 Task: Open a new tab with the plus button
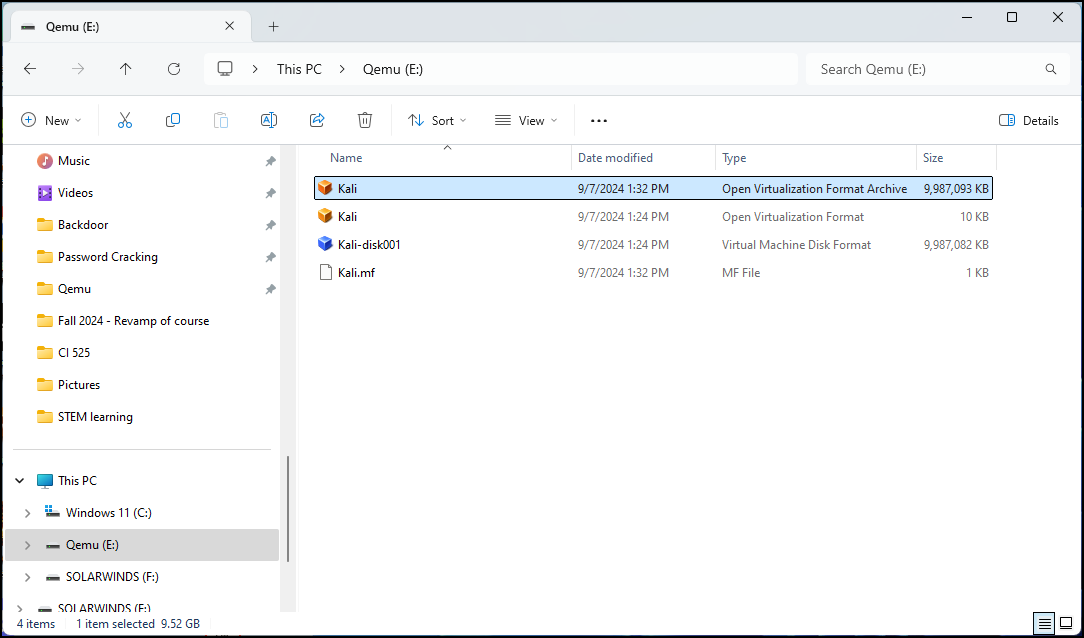274,26
